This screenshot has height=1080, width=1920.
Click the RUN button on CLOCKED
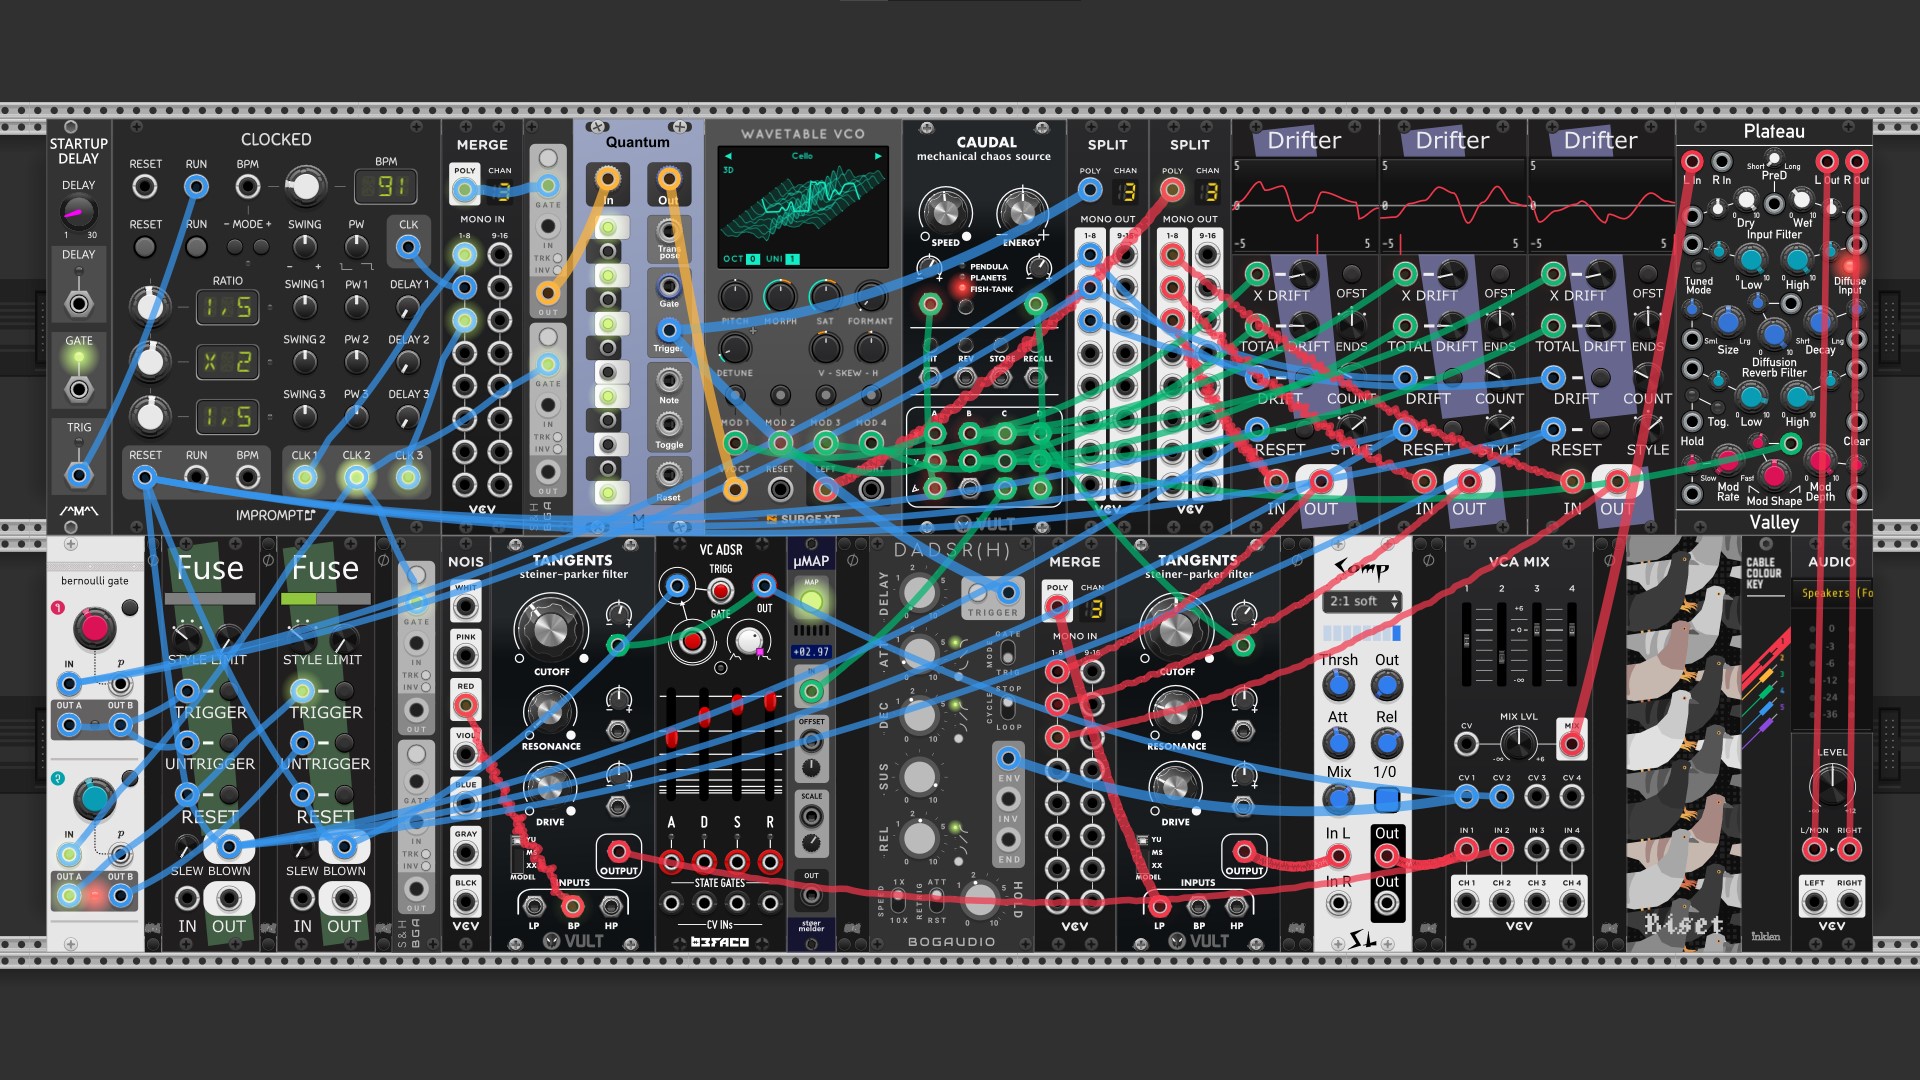tap(196, 246)
